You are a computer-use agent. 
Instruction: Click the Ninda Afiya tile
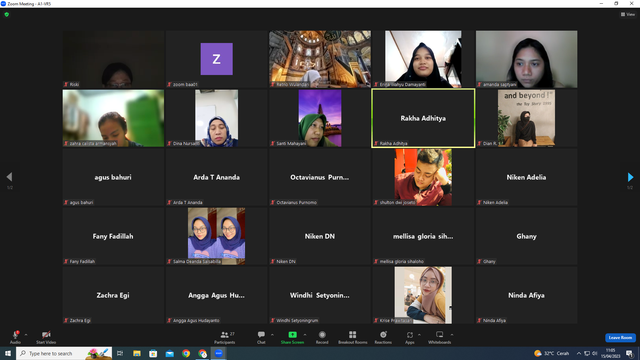coord(527,295)
